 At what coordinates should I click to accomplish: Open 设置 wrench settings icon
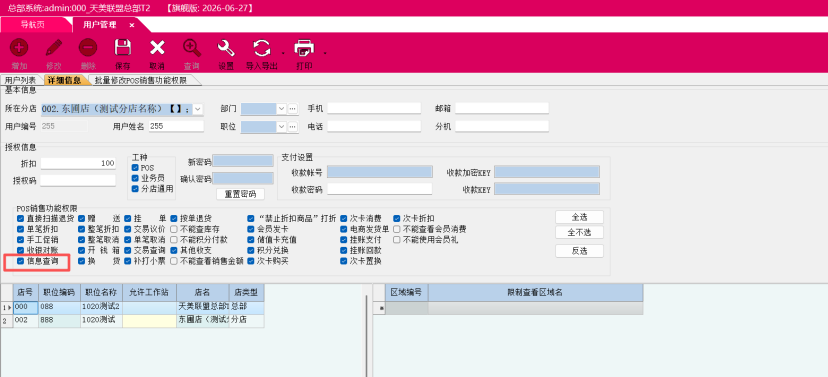click(x=226, y=48)
